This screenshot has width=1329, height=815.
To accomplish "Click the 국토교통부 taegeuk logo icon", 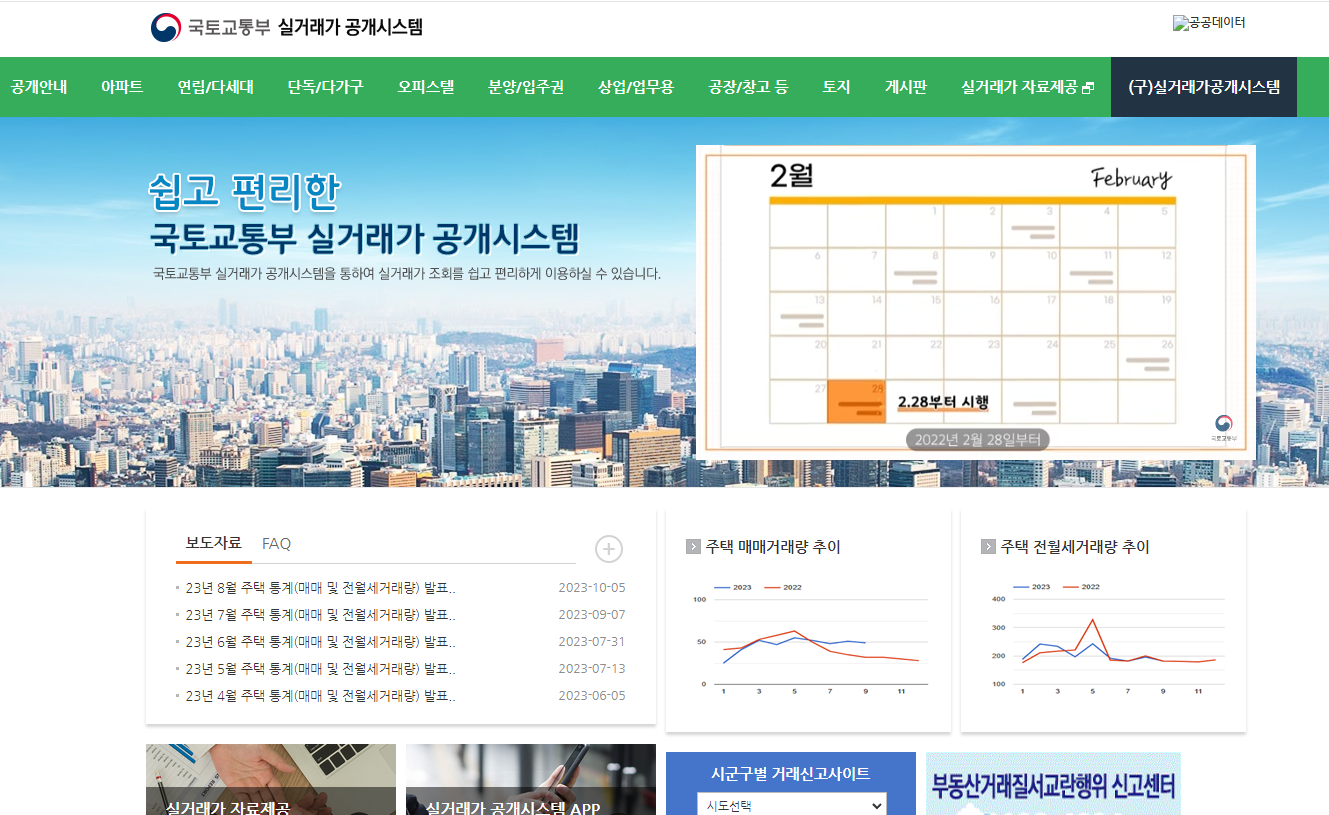I will [166, 27].
